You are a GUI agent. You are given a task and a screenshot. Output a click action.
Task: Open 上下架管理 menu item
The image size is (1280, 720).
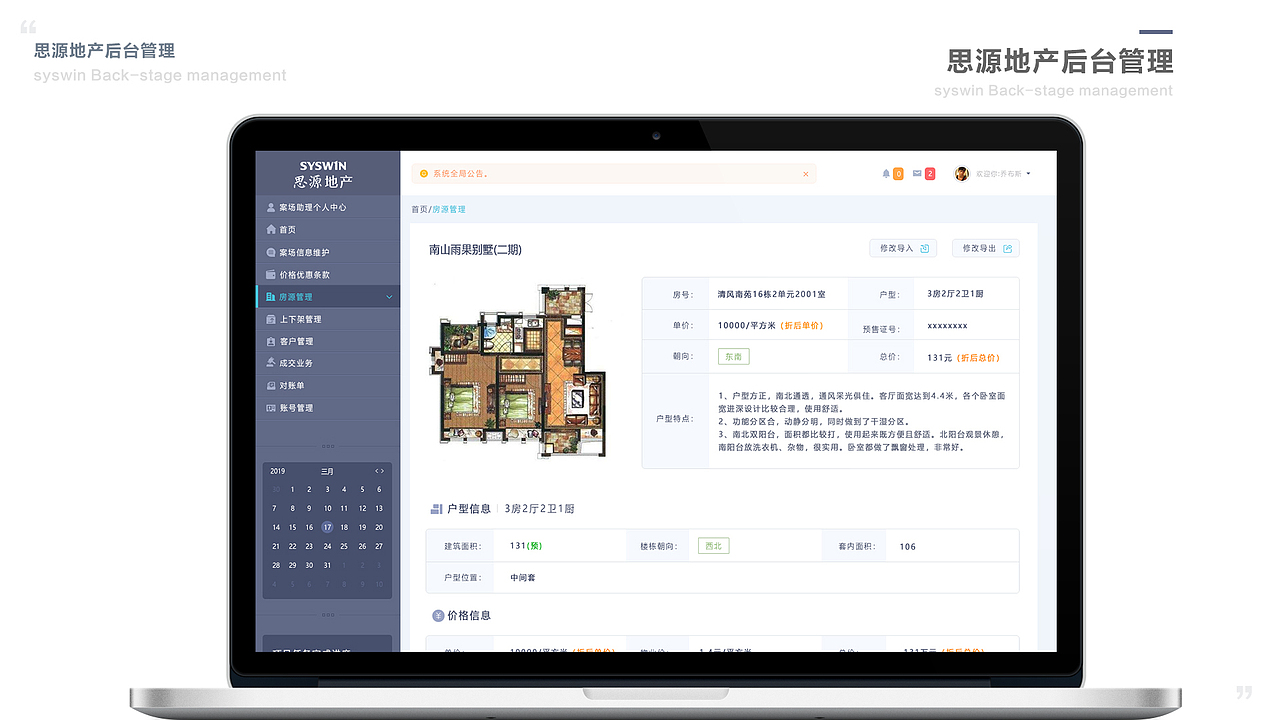(x=328, y=319)
